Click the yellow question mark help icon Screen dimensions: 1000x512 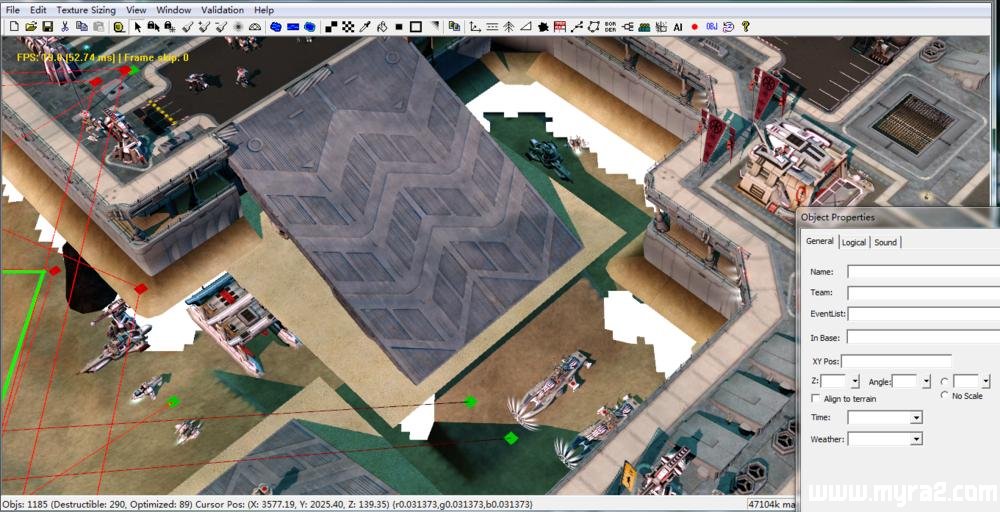click(745, 27)
